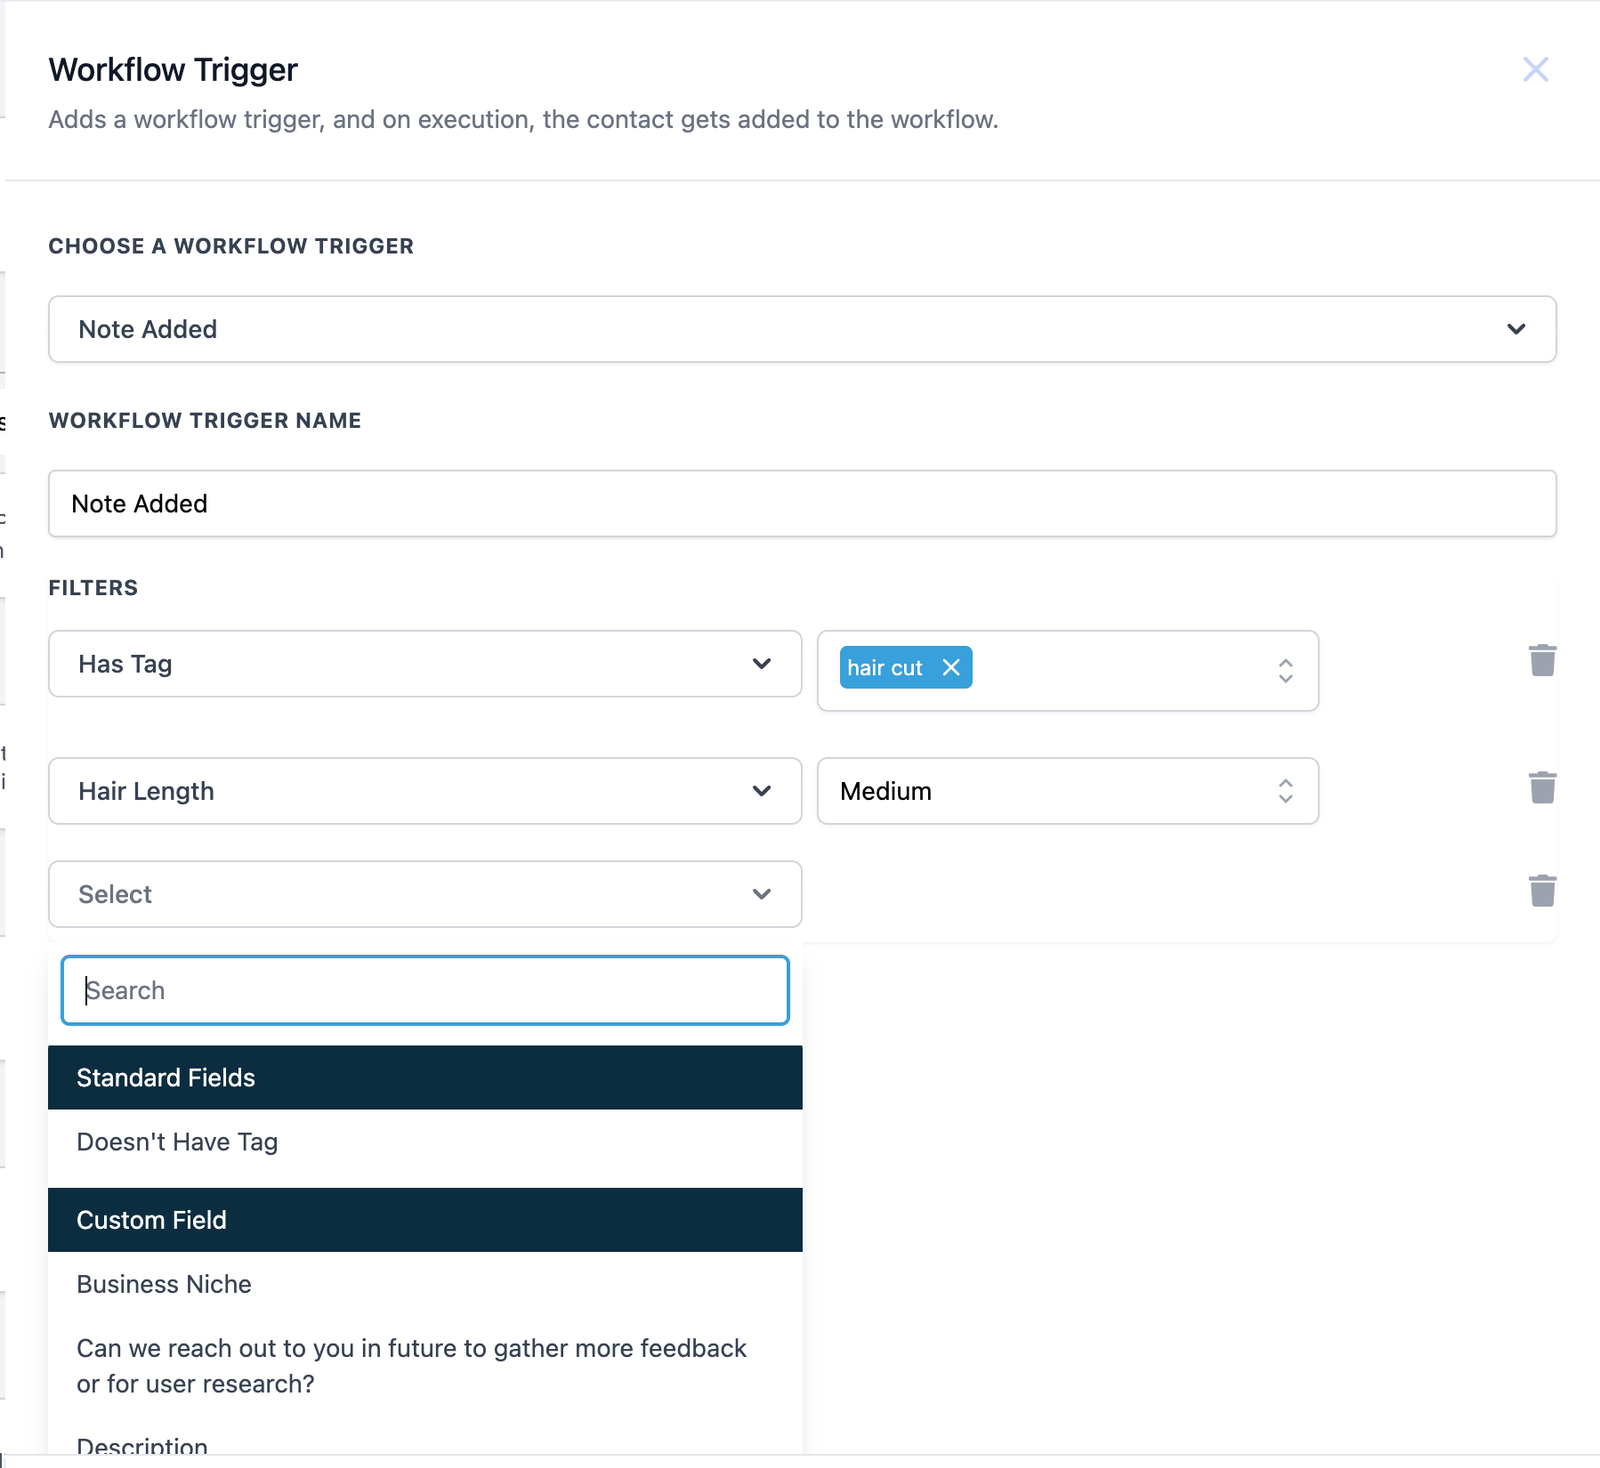1600x1468 pixels.
Task: Click the Custom Field group header
Action: coord(425,1220)
